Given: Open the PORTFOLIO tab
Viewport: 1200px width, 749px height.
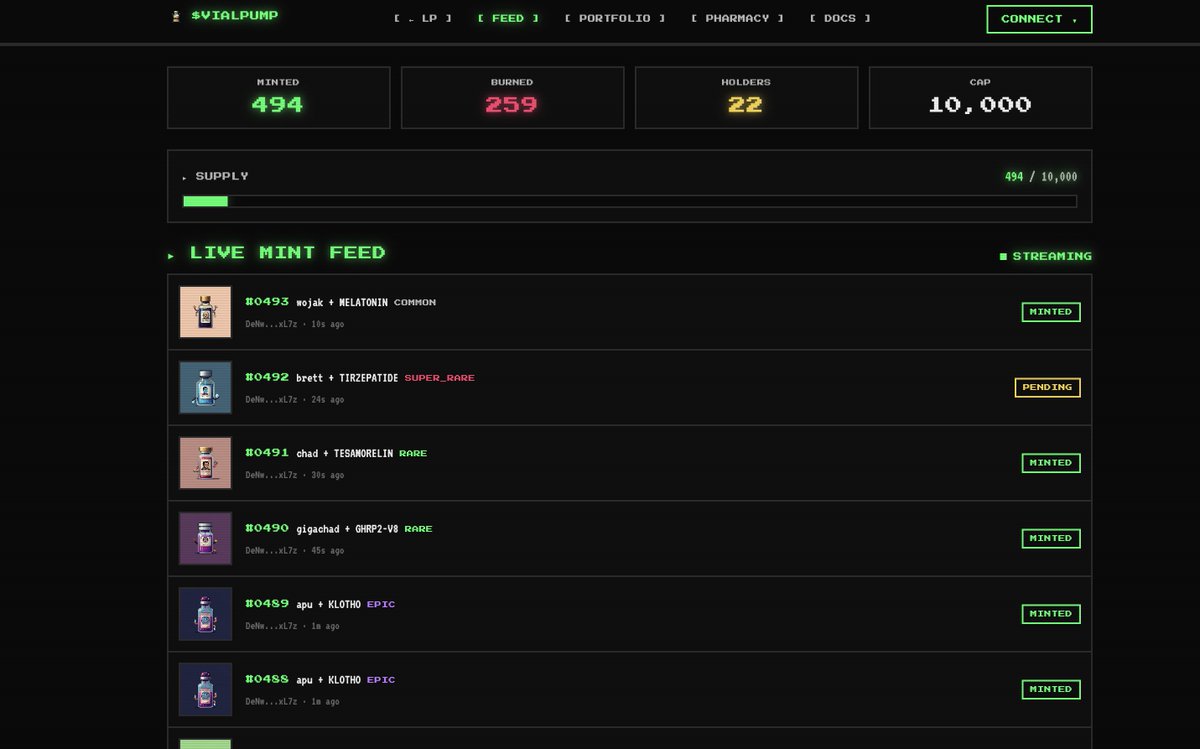Looking at the screenshot, I should [x=615, y=18].
